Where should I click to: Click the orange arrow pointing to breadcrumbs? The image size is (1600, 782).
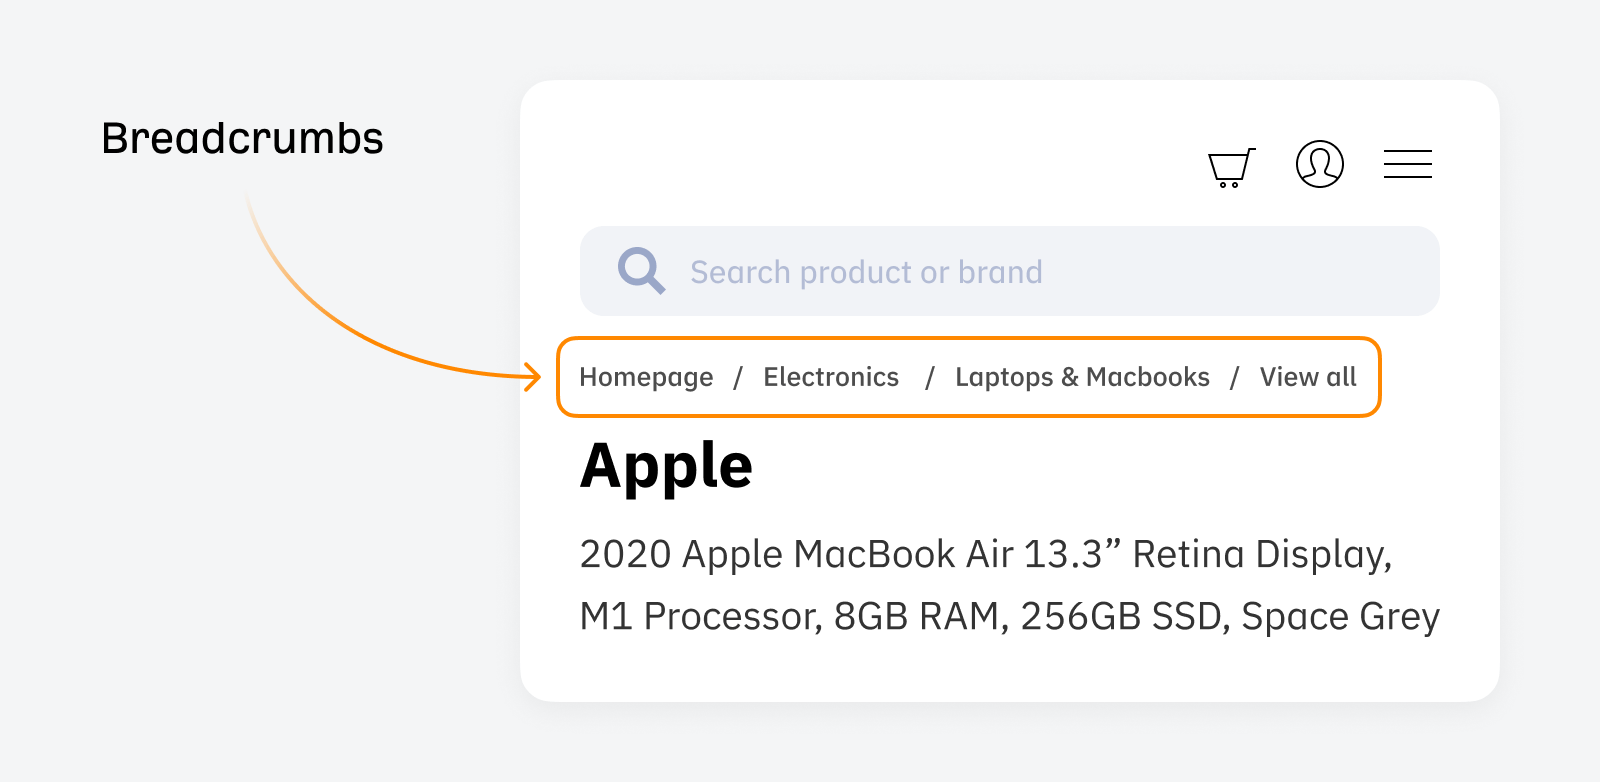[x=400, y=300]
